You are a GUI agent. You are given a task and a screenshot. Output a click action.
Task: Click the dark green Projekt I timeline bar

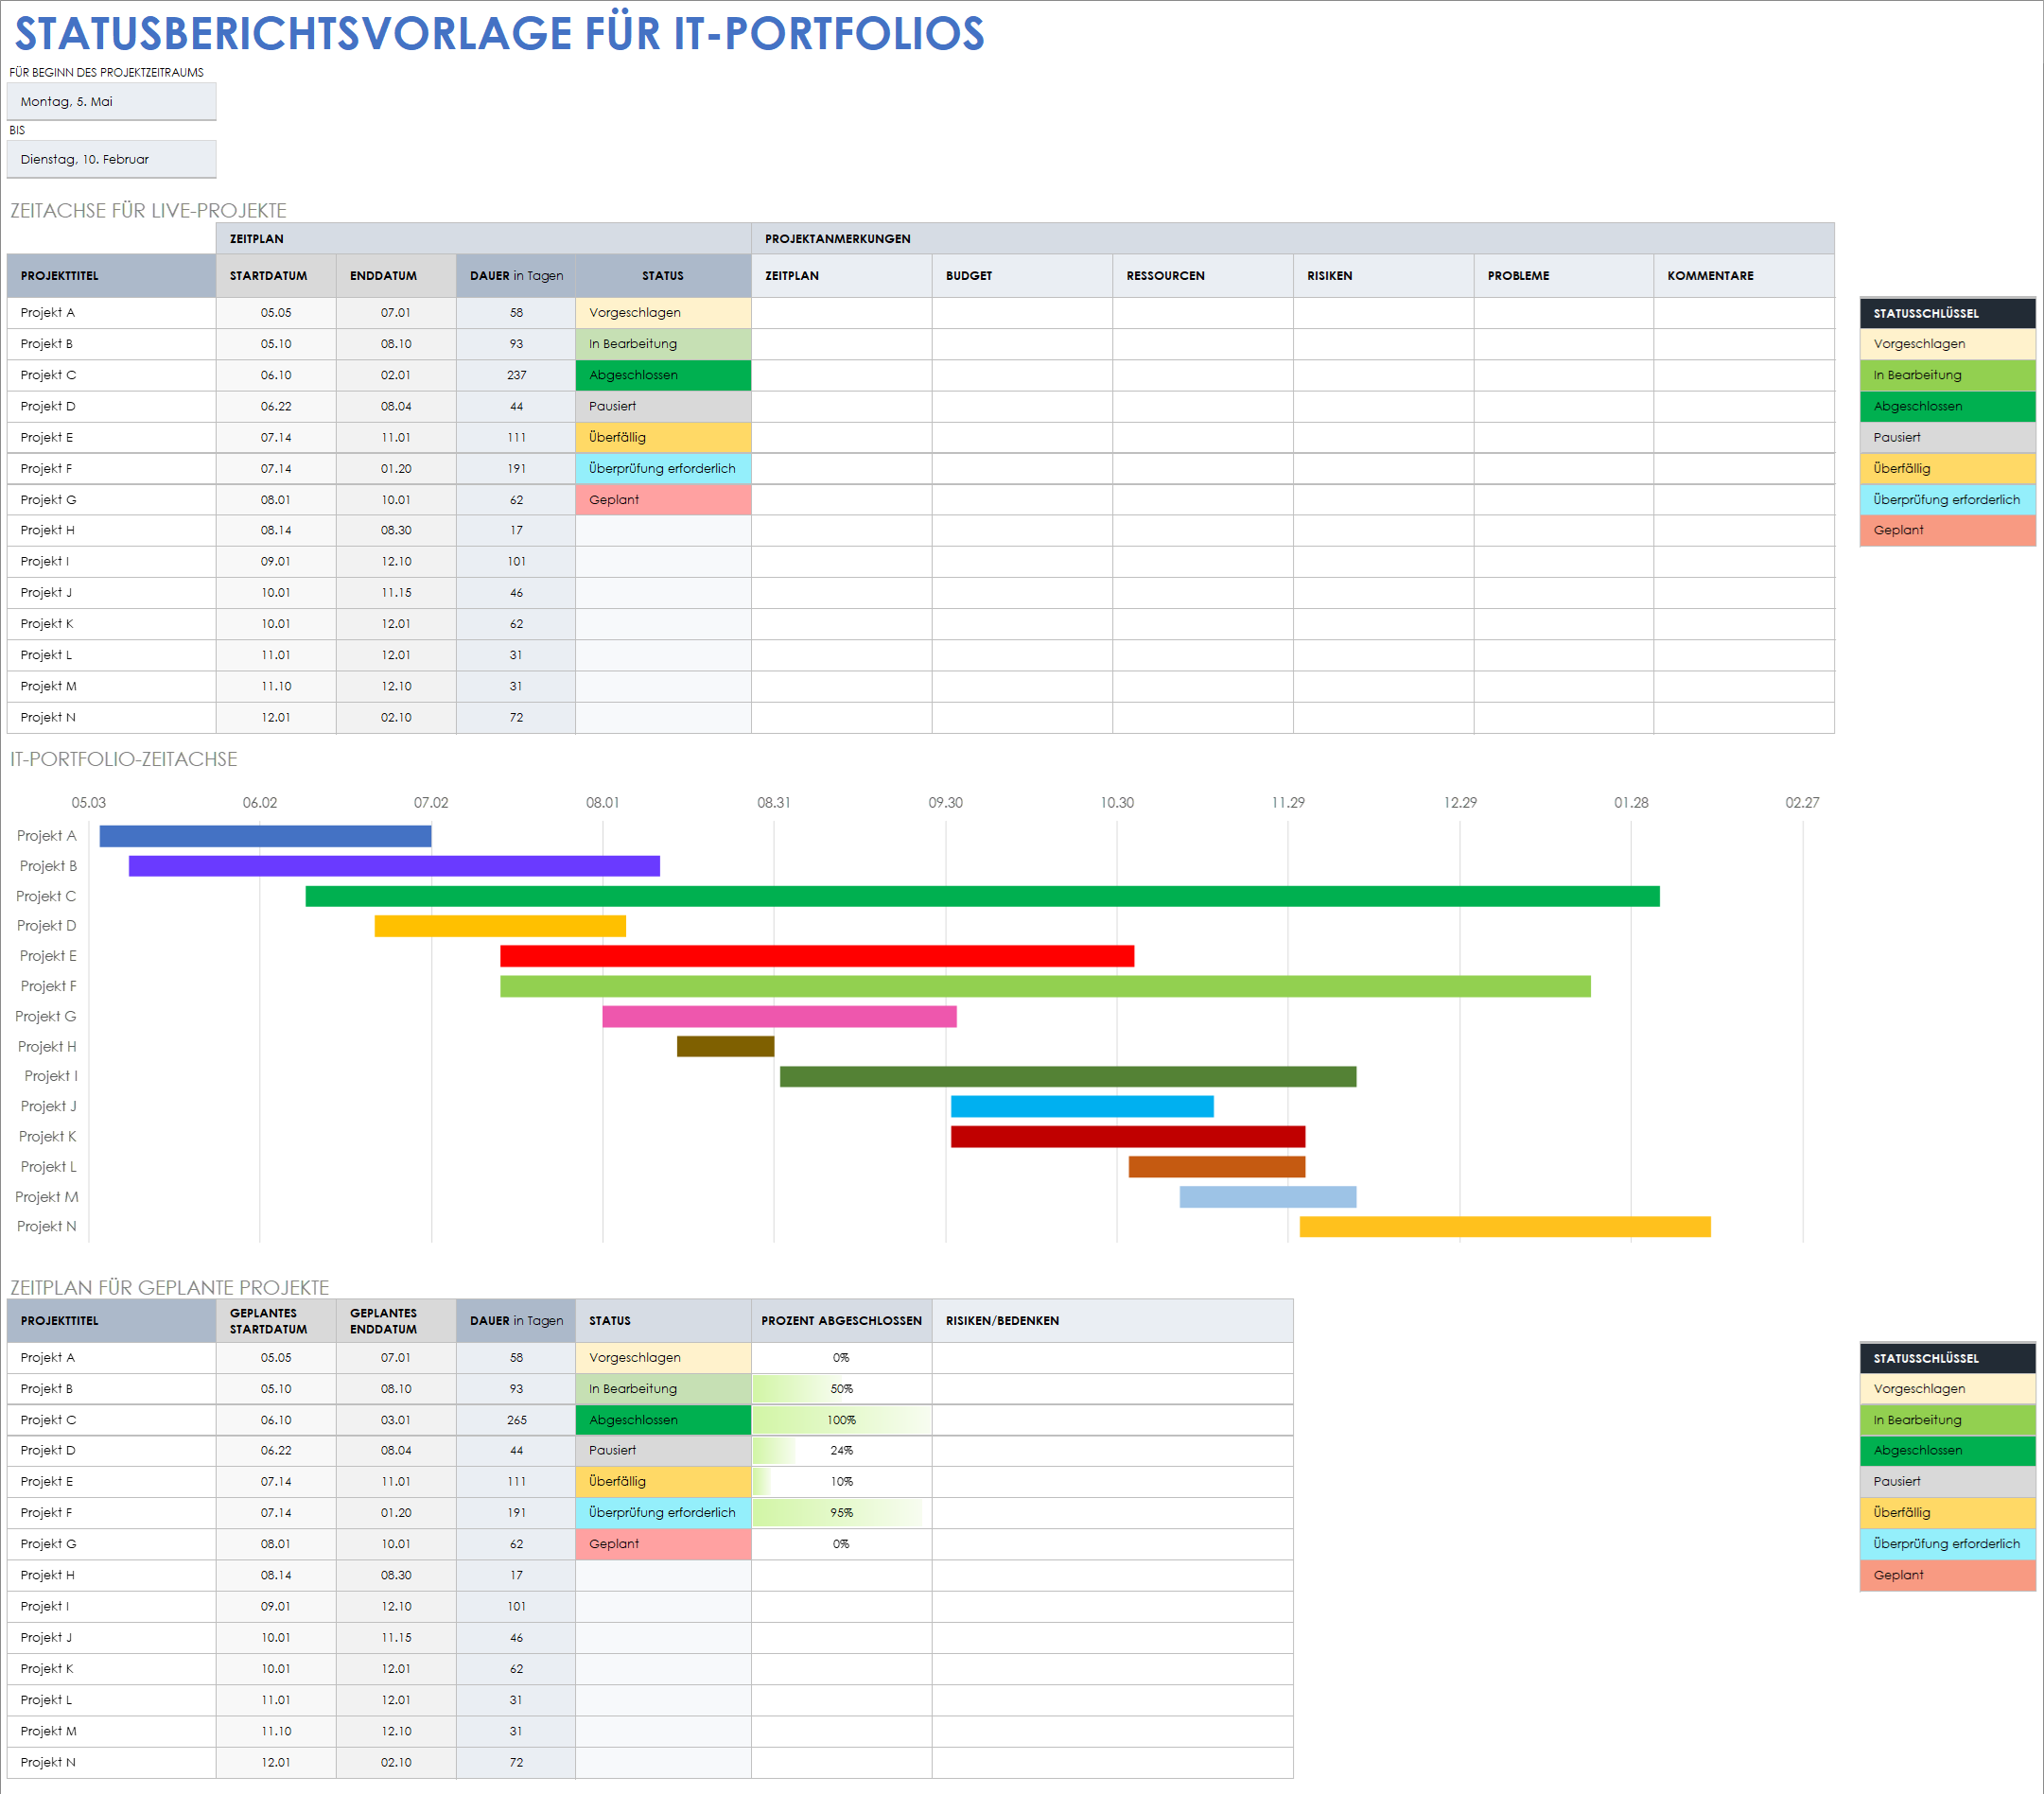tap(1068, 1076)
